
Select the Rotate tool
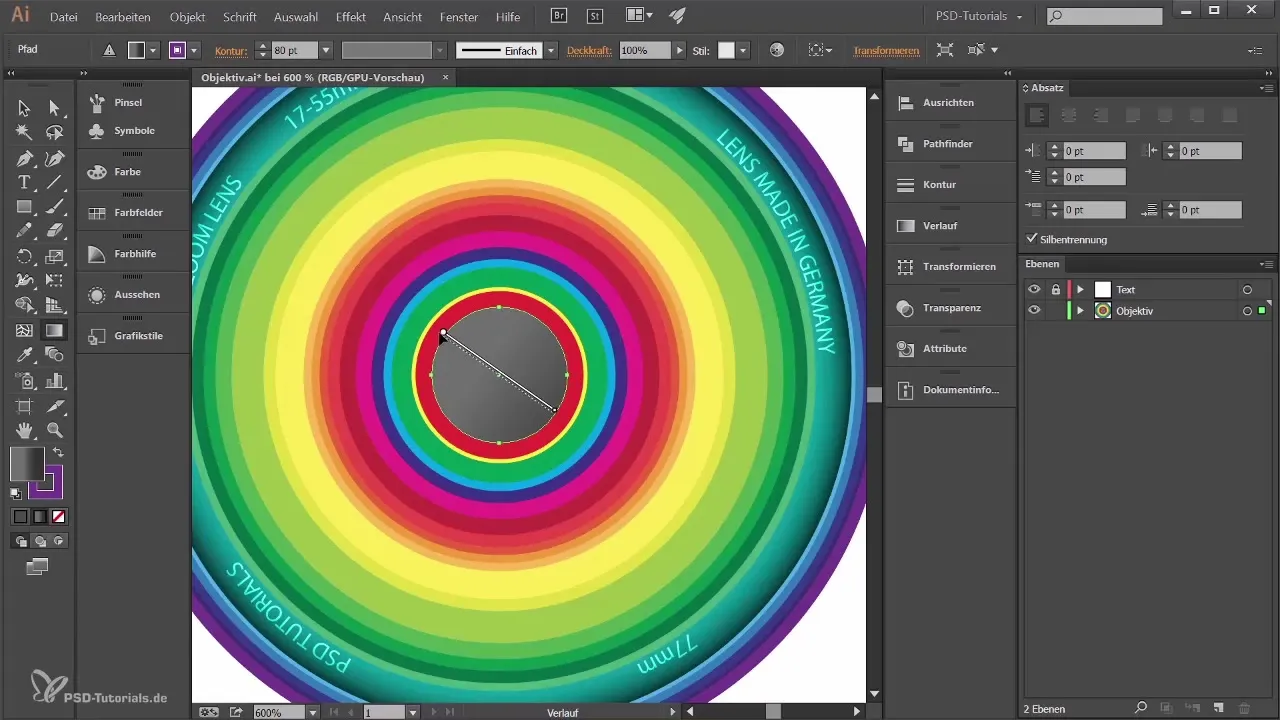[x=24, y=256]
